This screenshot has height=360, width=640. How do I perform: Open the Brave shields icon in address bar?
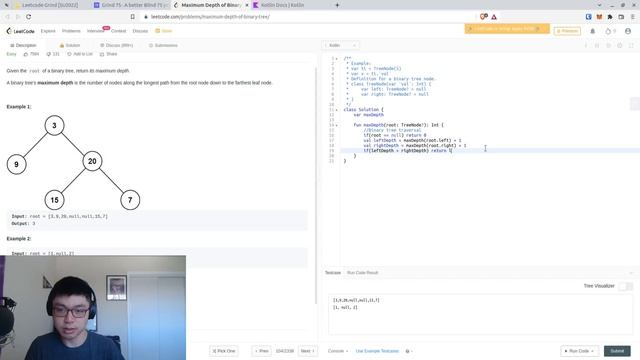pyautogui.click(x=484, y=17)
